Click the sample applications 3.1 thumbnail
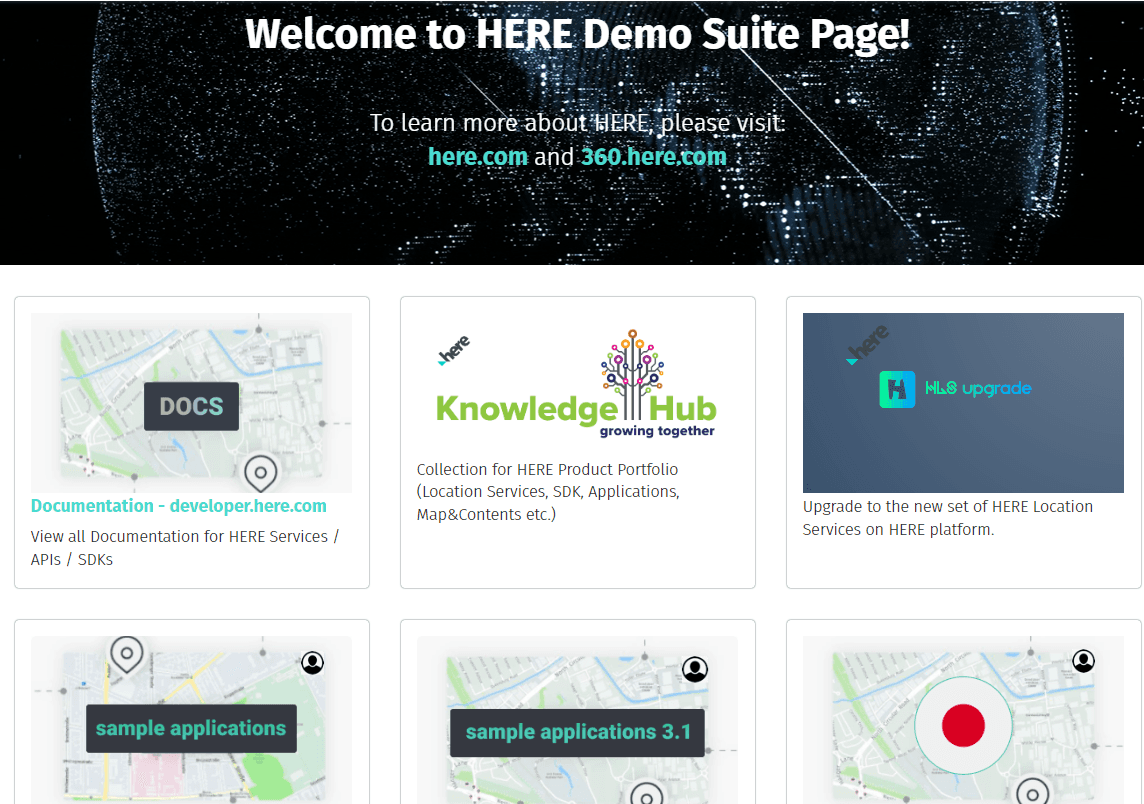This screenshot has height=804, width=1144. point(577,720)
